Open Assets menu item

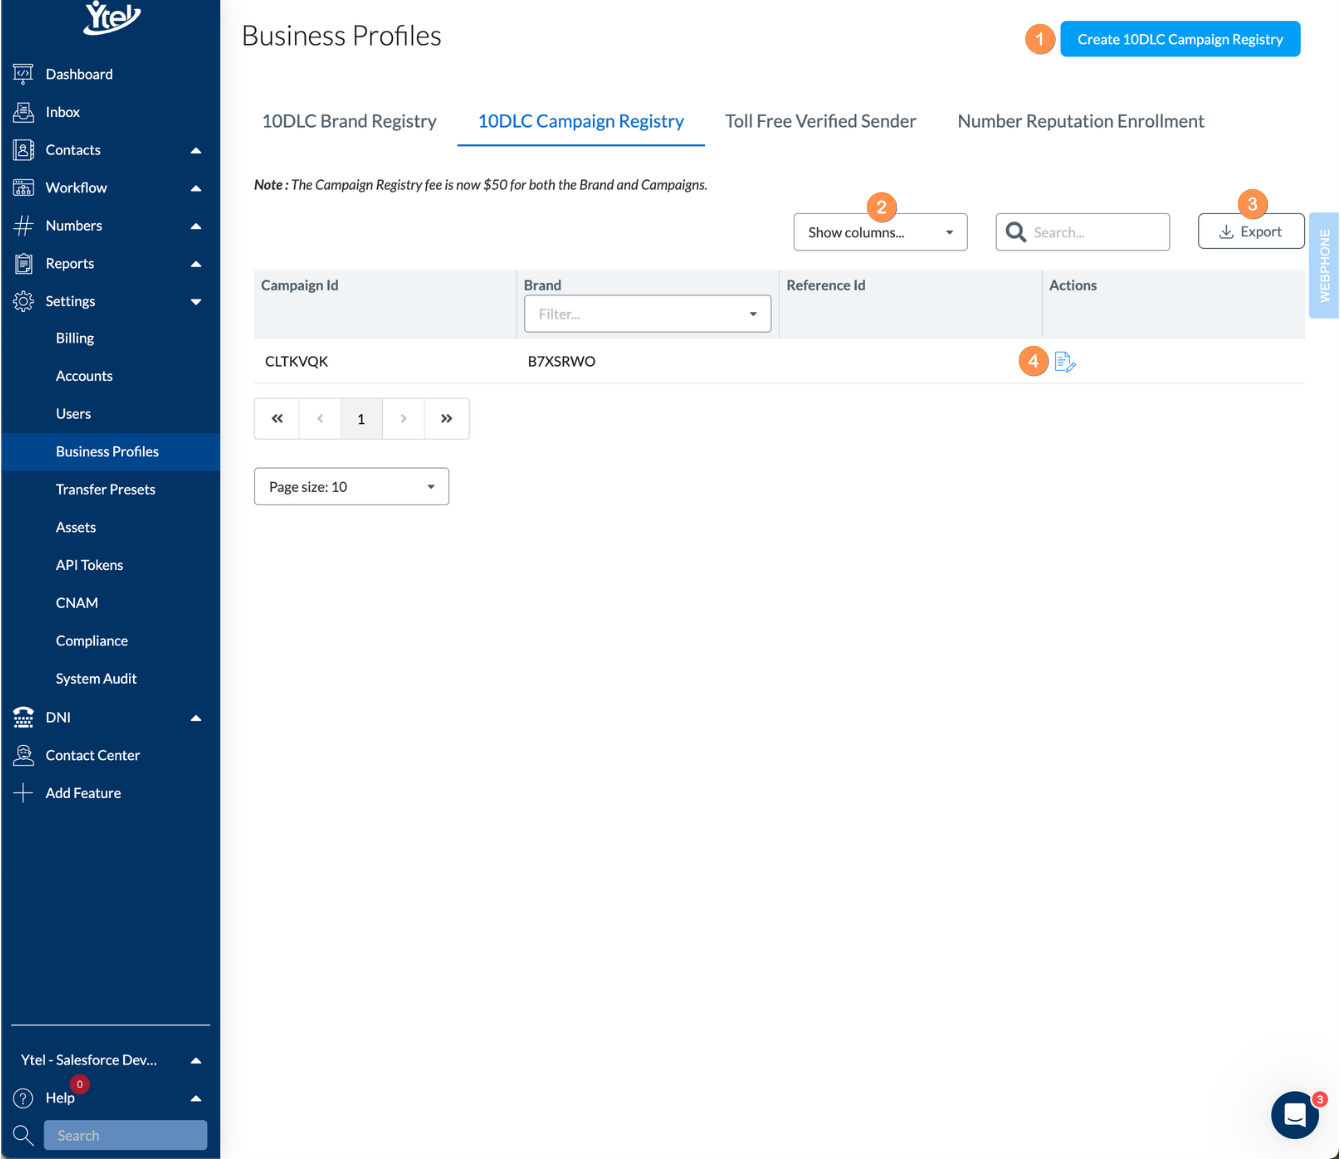coord(76,528)
